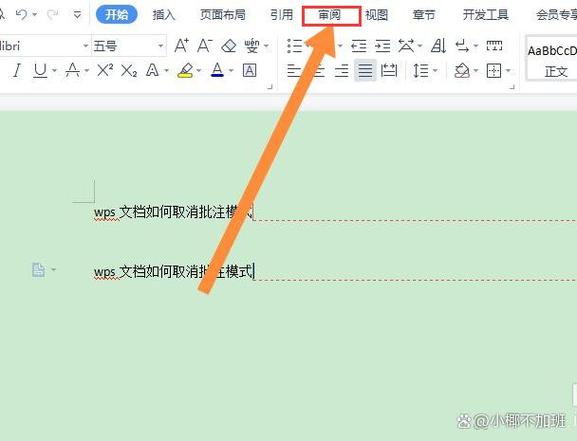Toggle strikethrough formatting
Screen dimensions: 577x441
72,70
